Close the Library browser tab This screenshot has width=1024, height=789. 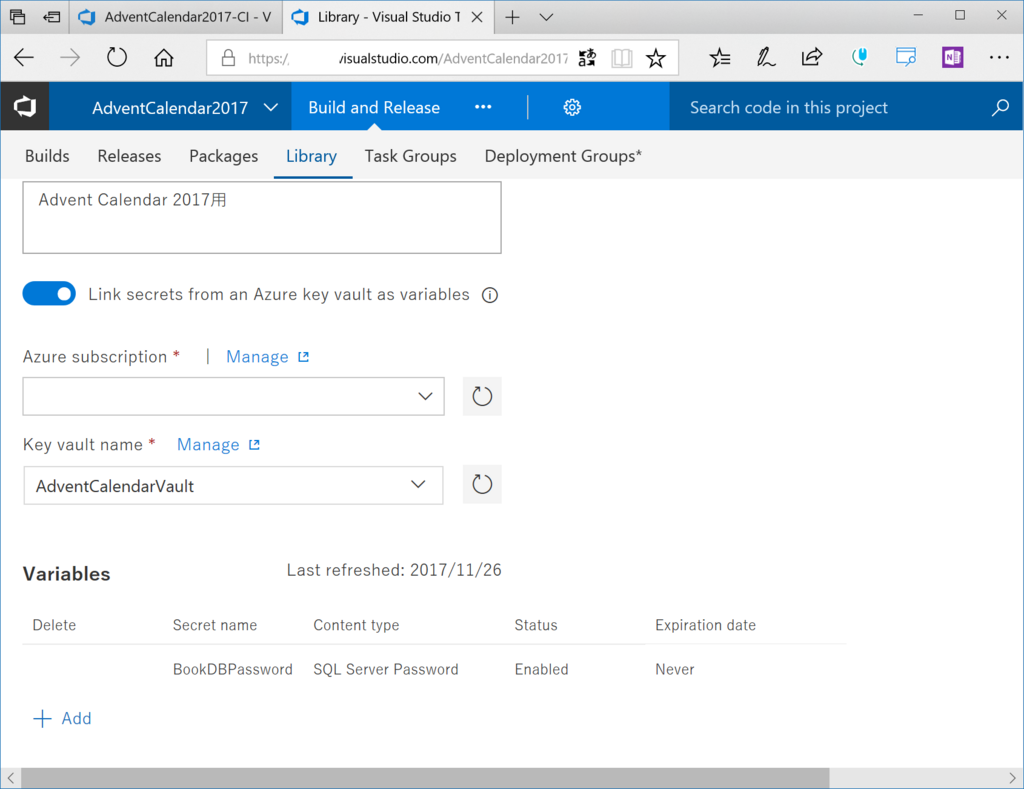pyautogui.click(x=477, y=17)
